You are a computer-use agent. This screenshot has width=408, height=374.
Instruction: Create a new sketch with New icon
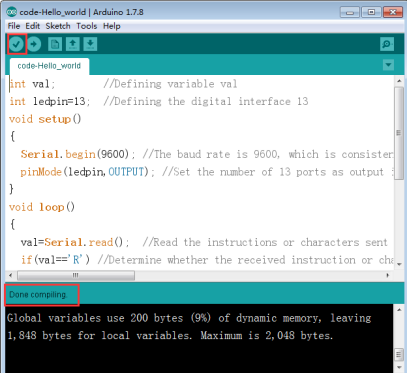[x=55, y=44]
